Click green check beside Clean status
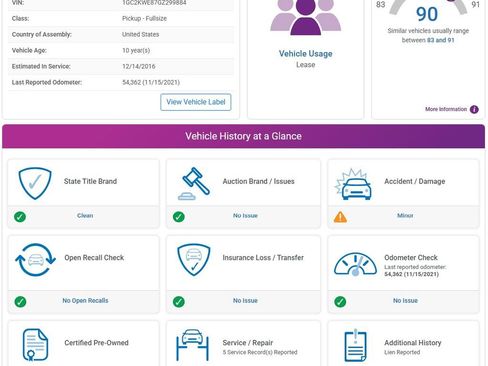488x366 pixels. coord(20,217)
